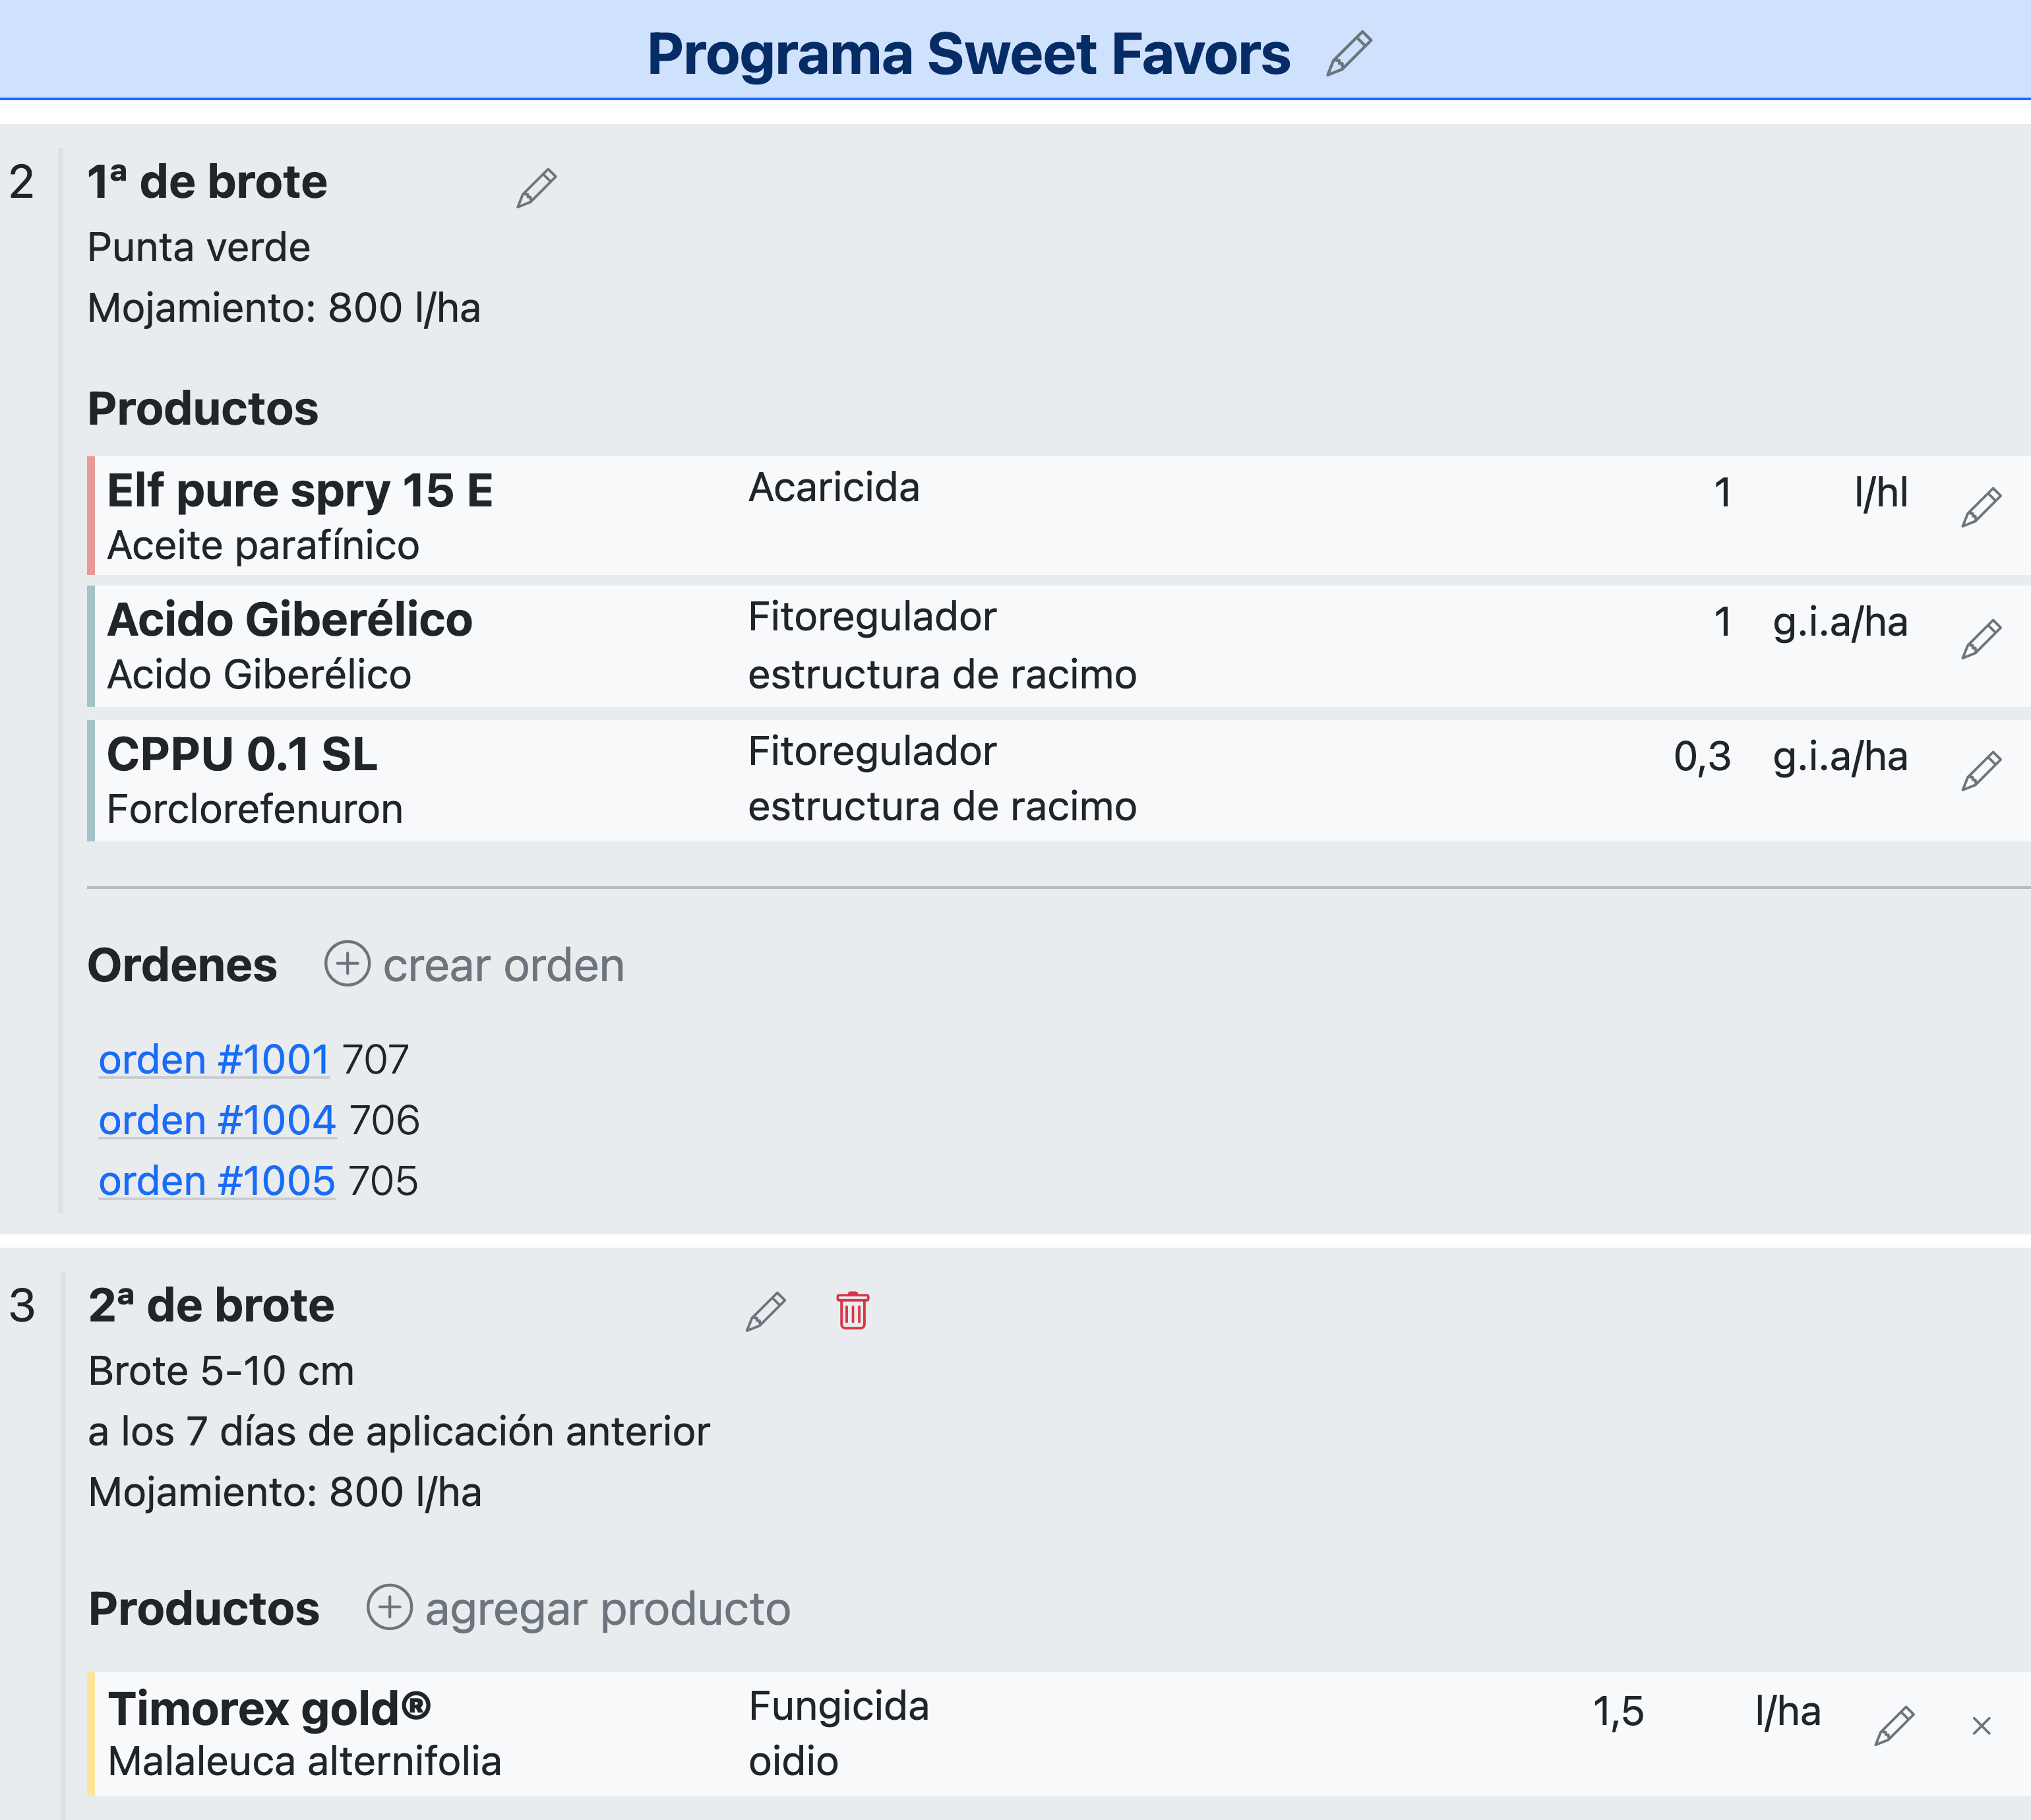This screenshot has width=2031, height=1820.
Task: Open orden #1001 link
Action: pyautogui.click(x=214, y=1059)
